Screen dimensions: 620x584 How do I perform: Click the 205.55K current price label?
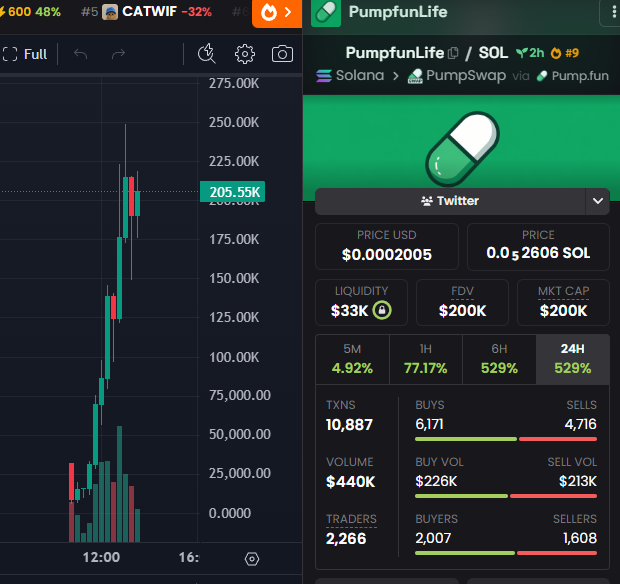coord(232,192)
